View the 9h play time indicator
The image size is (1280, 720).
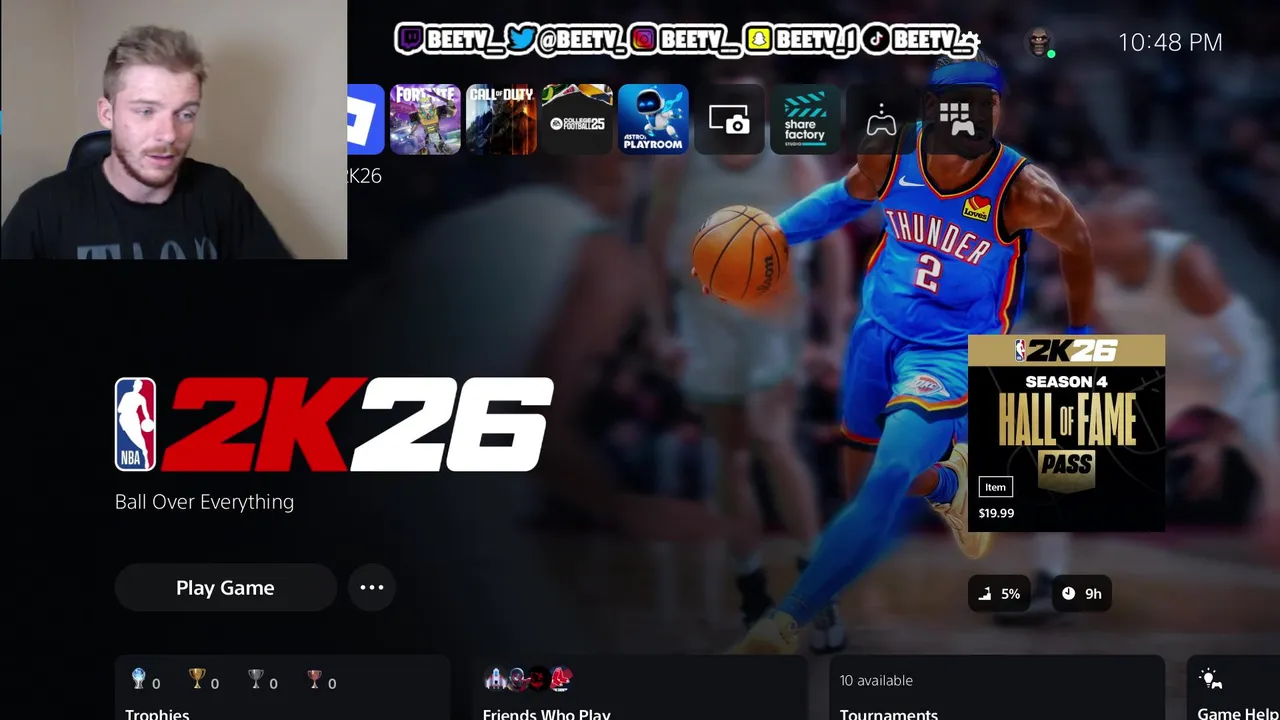pyautogui.click(x=1081, y=594)
